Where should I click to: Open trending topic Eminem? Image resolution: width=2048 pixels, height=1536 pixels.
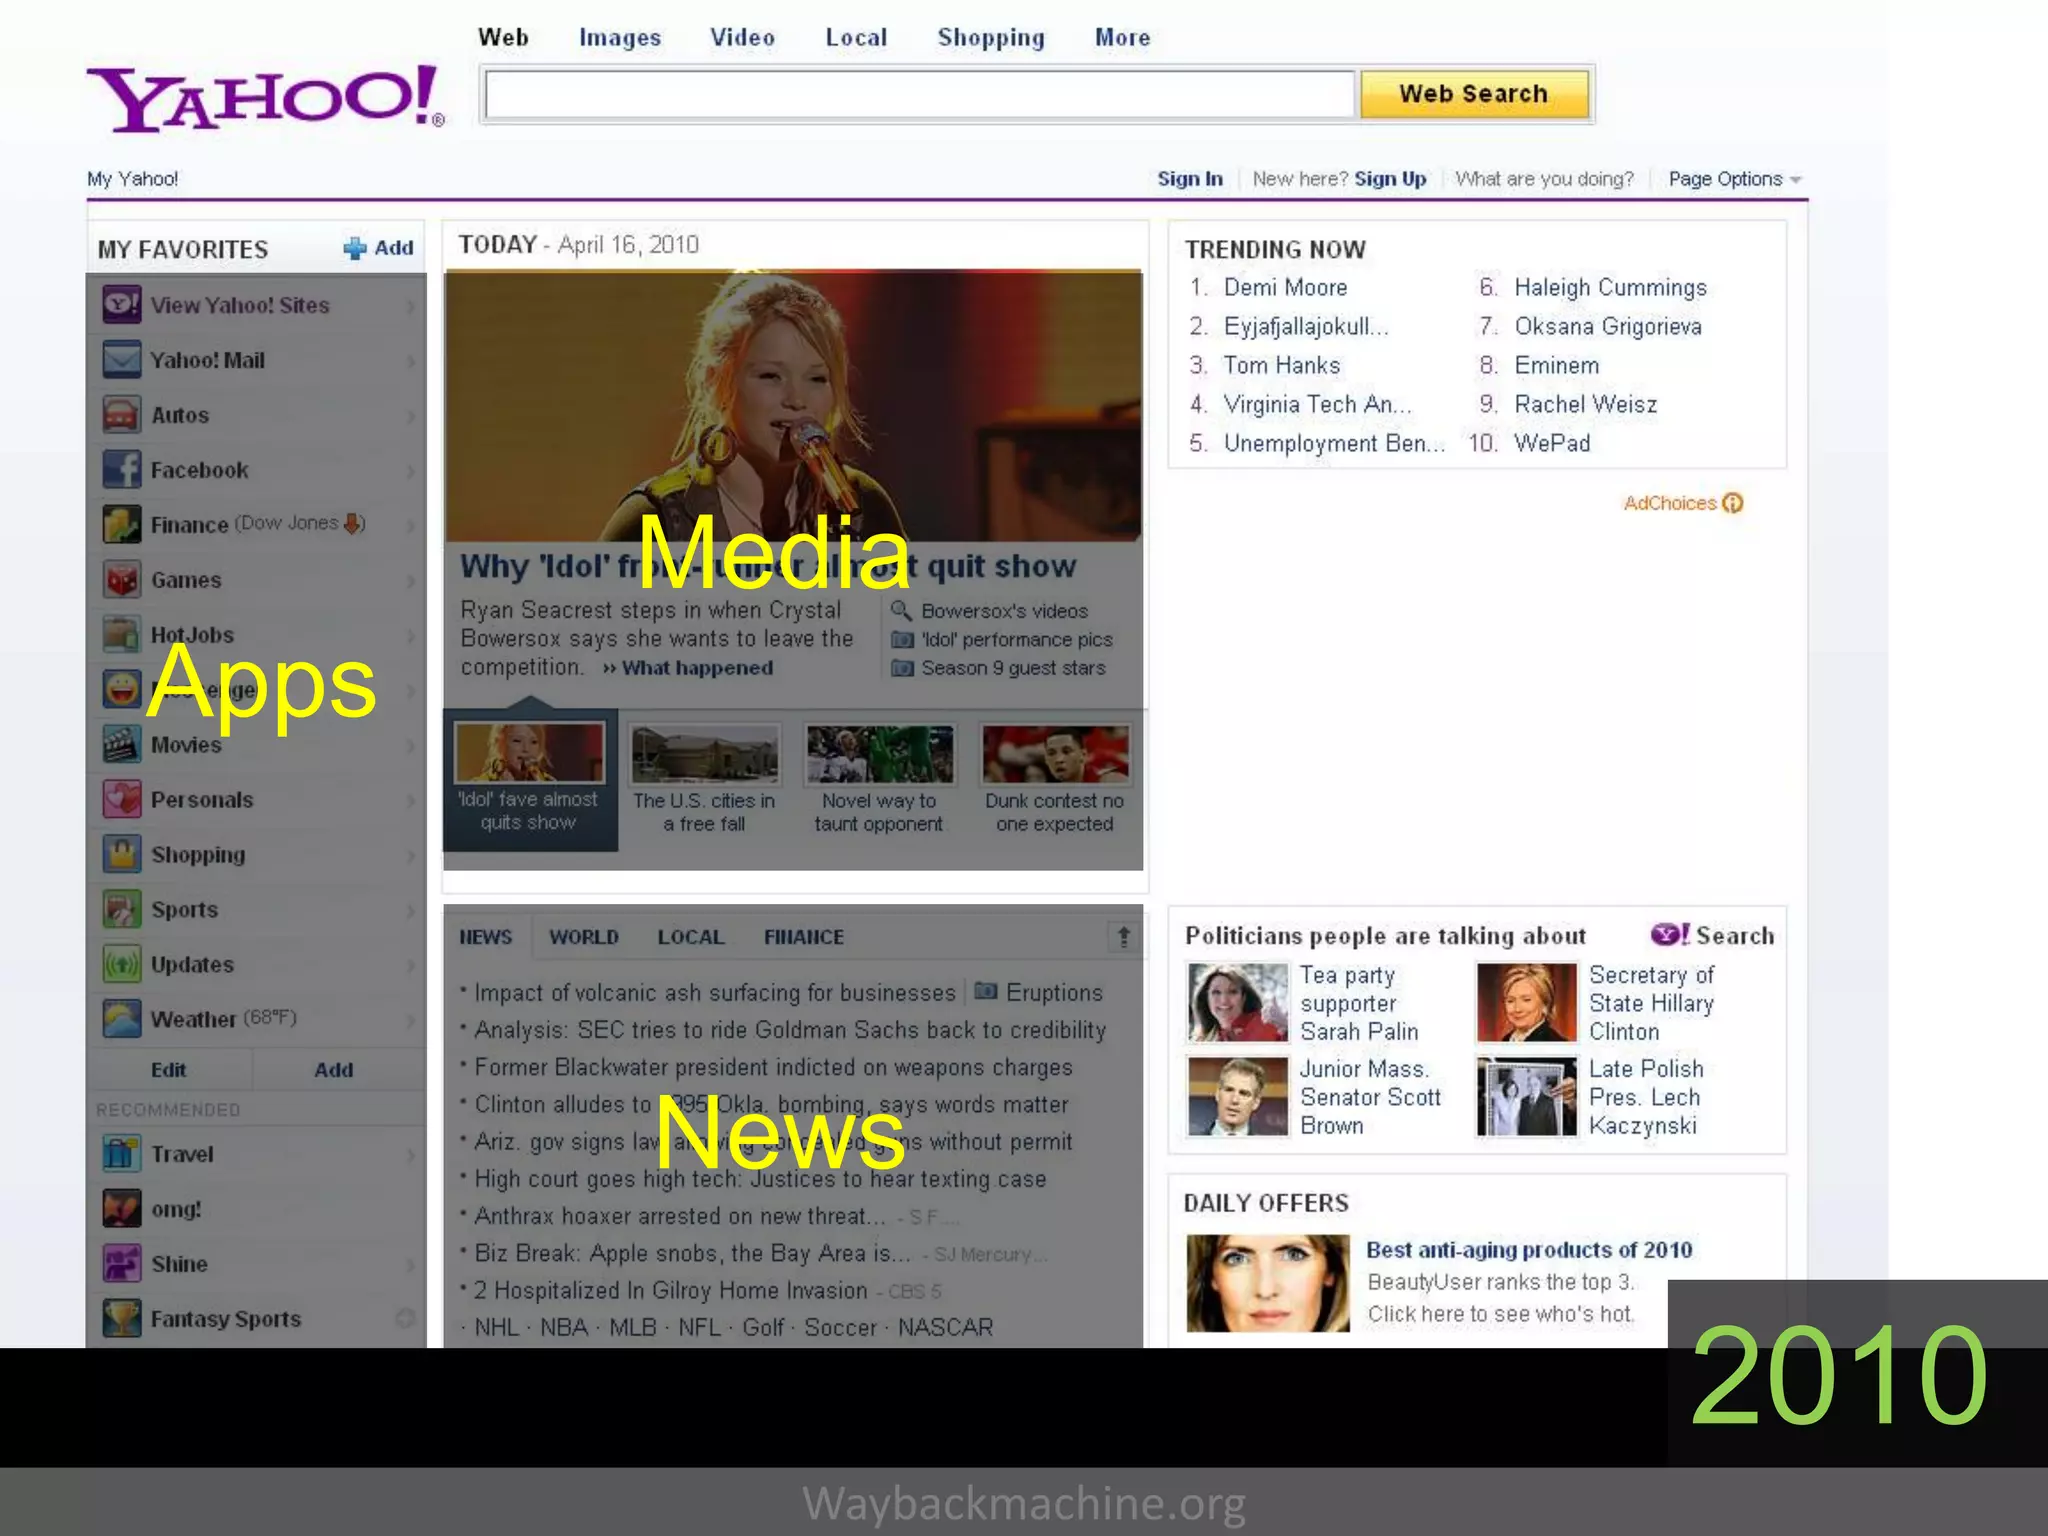[1557, 366]
